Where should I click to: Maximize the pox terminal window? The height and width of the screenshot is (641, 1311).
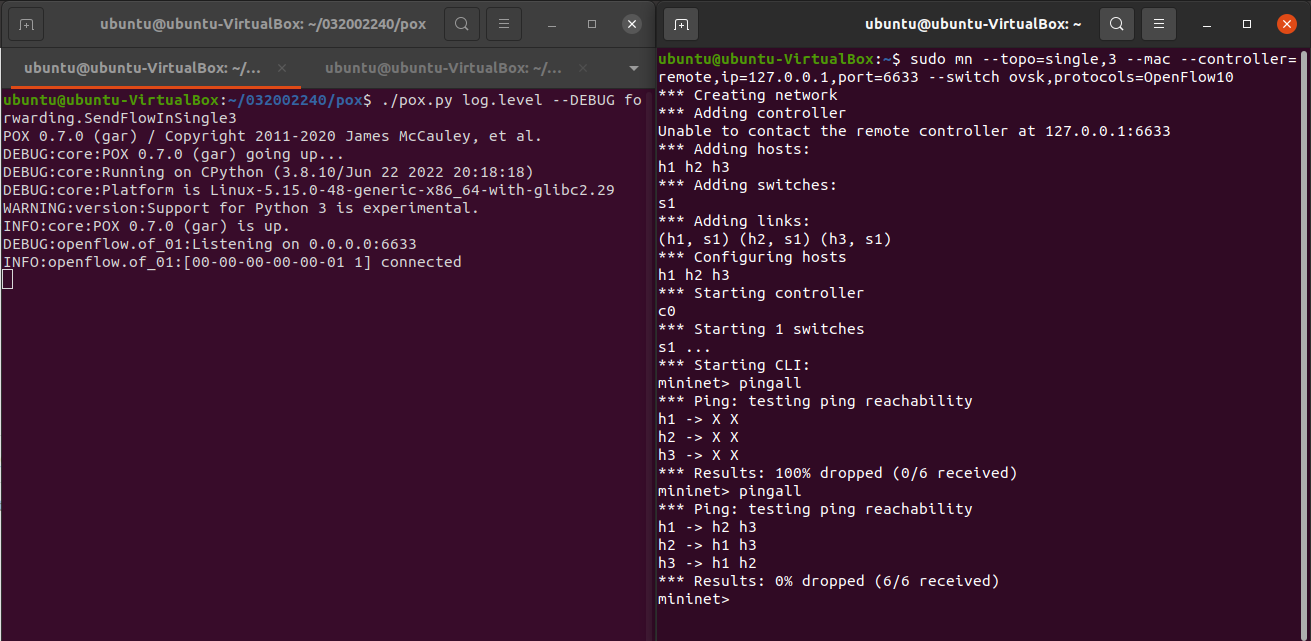(592, 23)
